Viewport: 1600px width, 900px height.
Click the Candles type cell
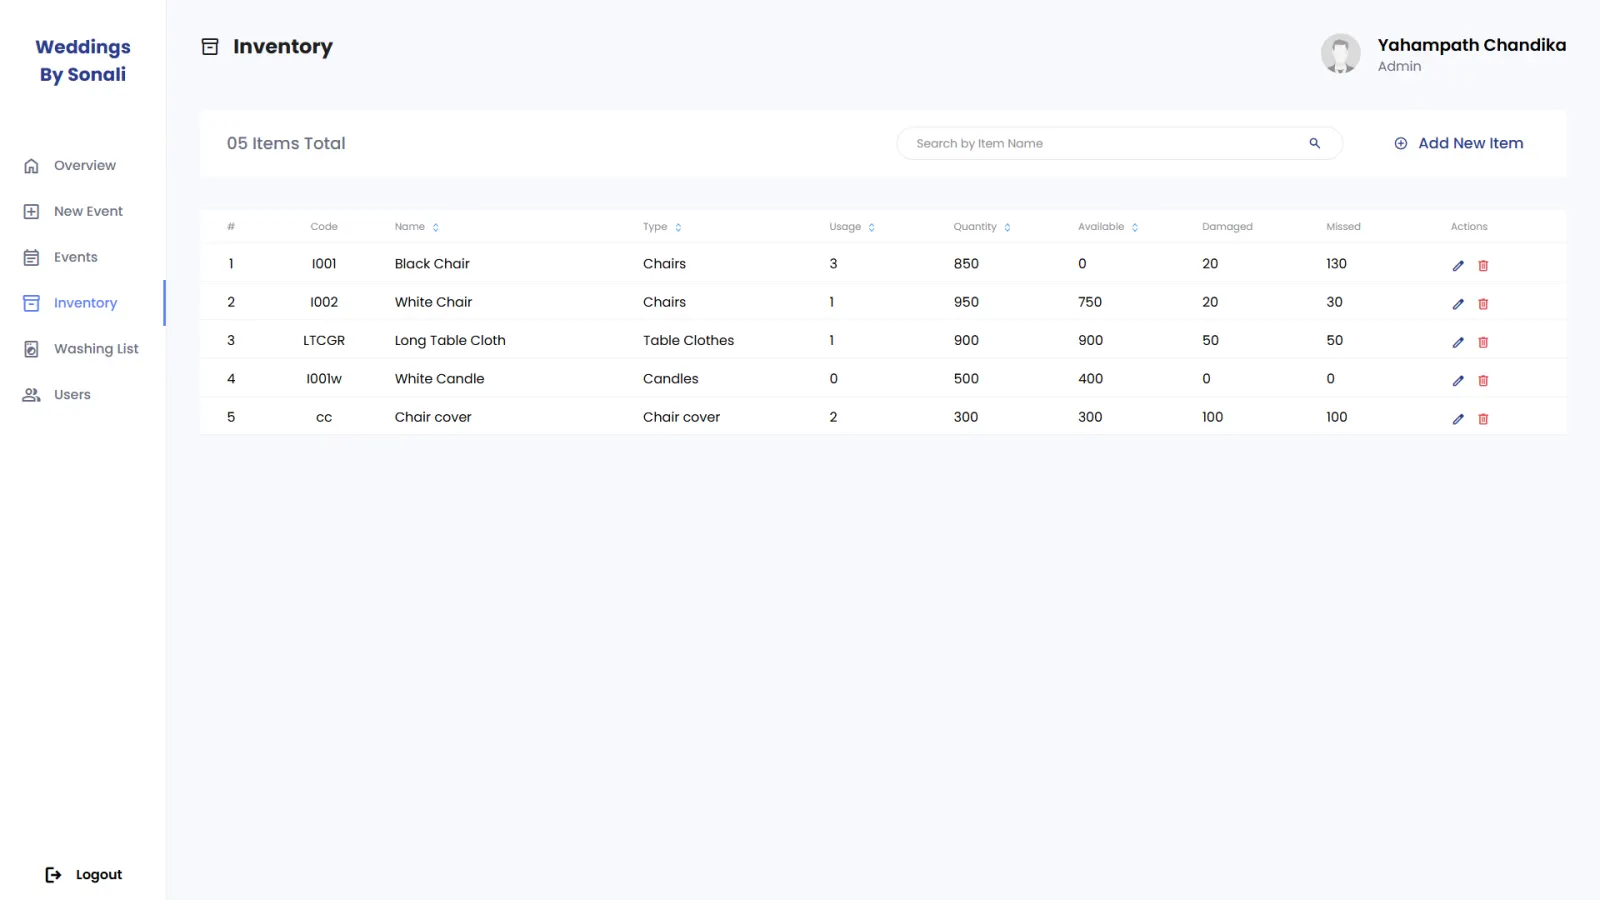(670, 379)
